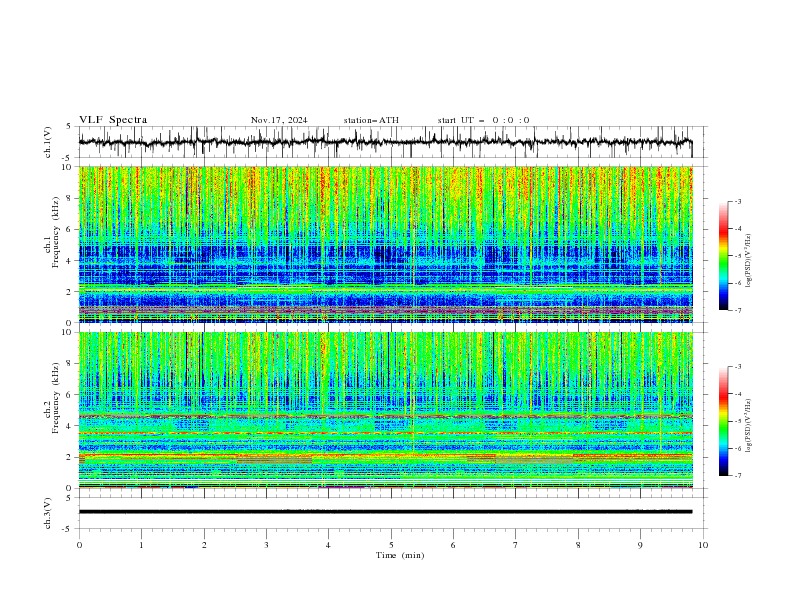Click the '10' tick on Time (min) axis
Viewport: 792px width, 612px height.
703,545
